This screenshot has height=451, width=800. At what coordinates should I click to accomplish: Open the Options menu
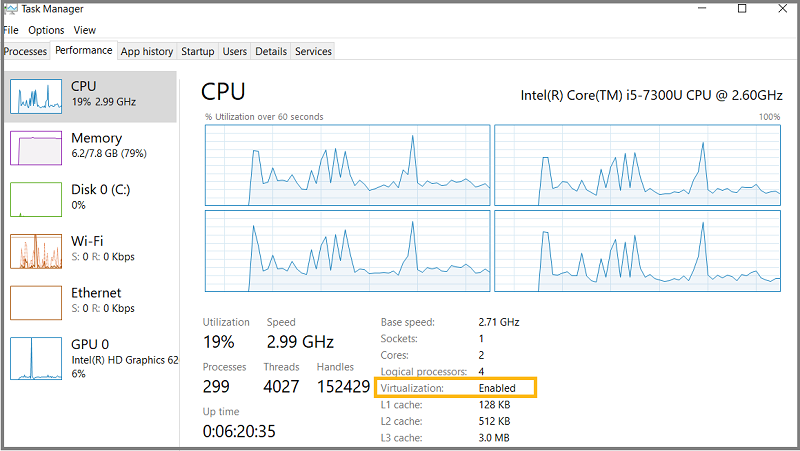tap(46, 30)
